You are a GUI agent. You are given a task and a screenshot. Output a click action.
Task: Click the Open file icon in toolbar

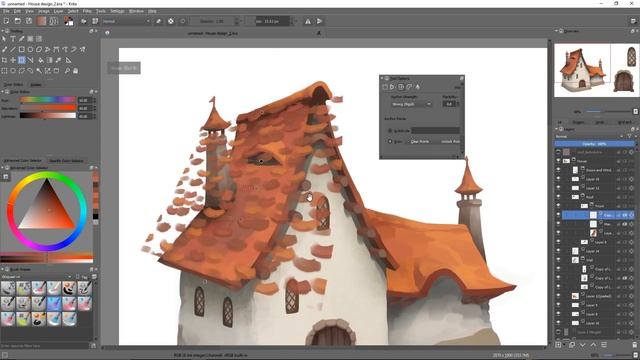point(18,21)
